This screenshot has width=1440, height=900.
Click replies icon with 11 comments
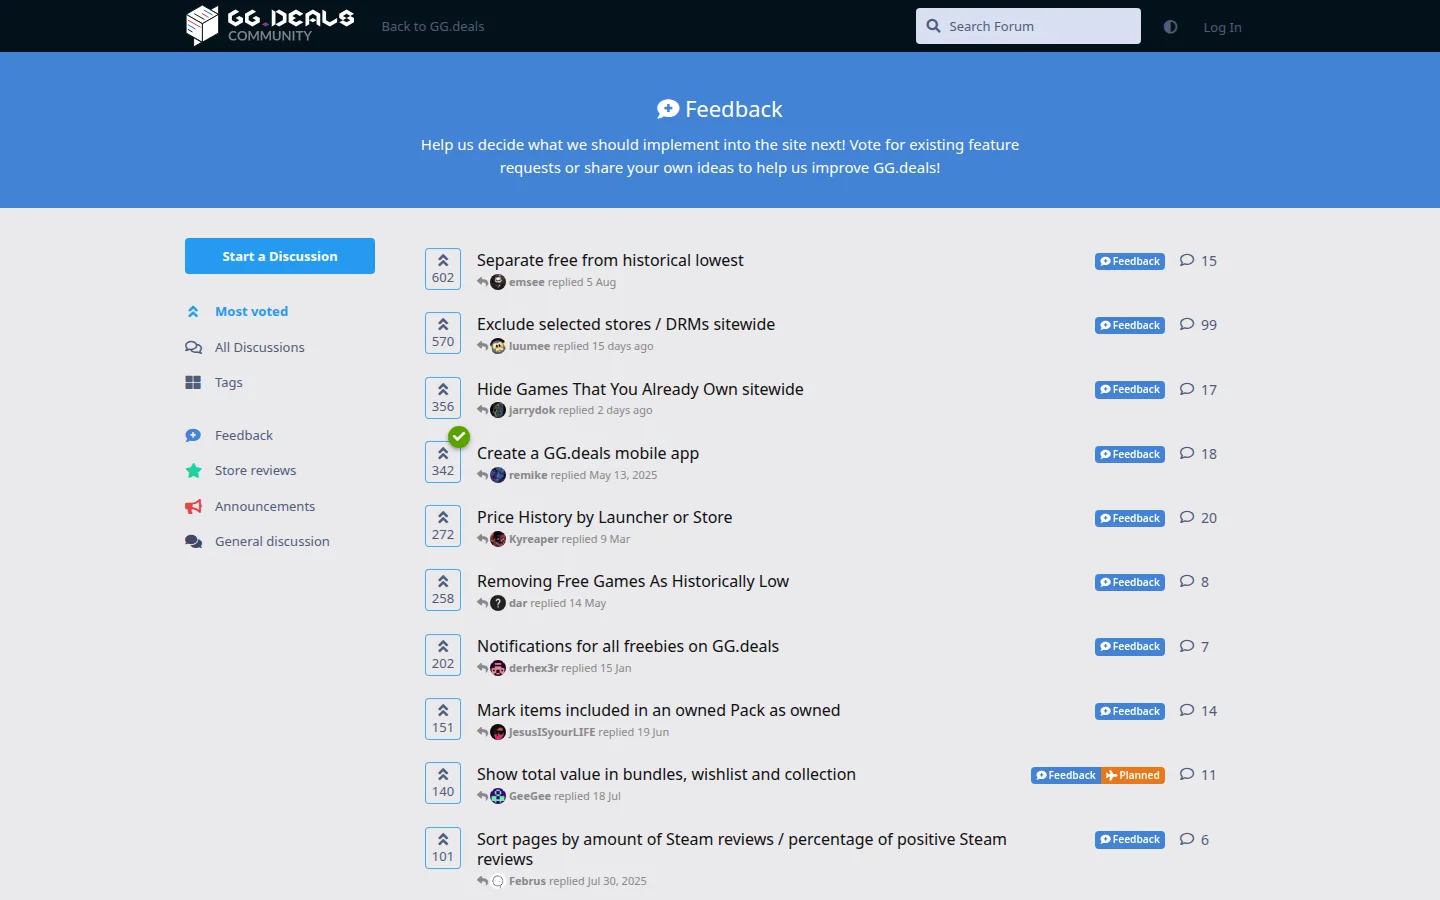pyautogui.click(x=1187, y=774)
